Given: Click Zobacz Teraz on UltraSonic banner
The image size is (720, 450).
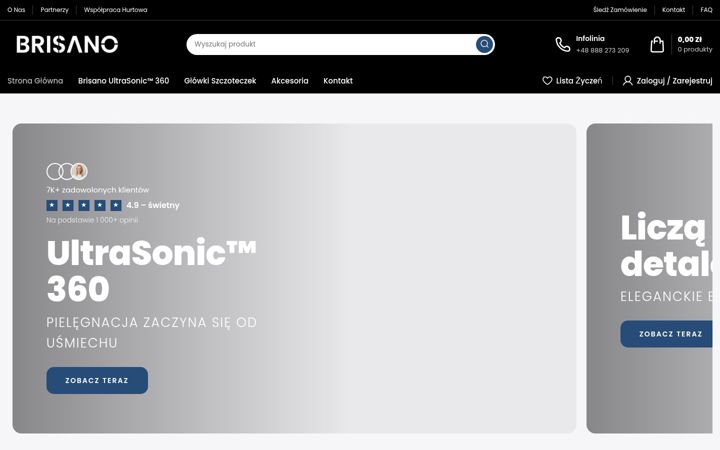Looking at the screenshot, I should tap(97, 380).
